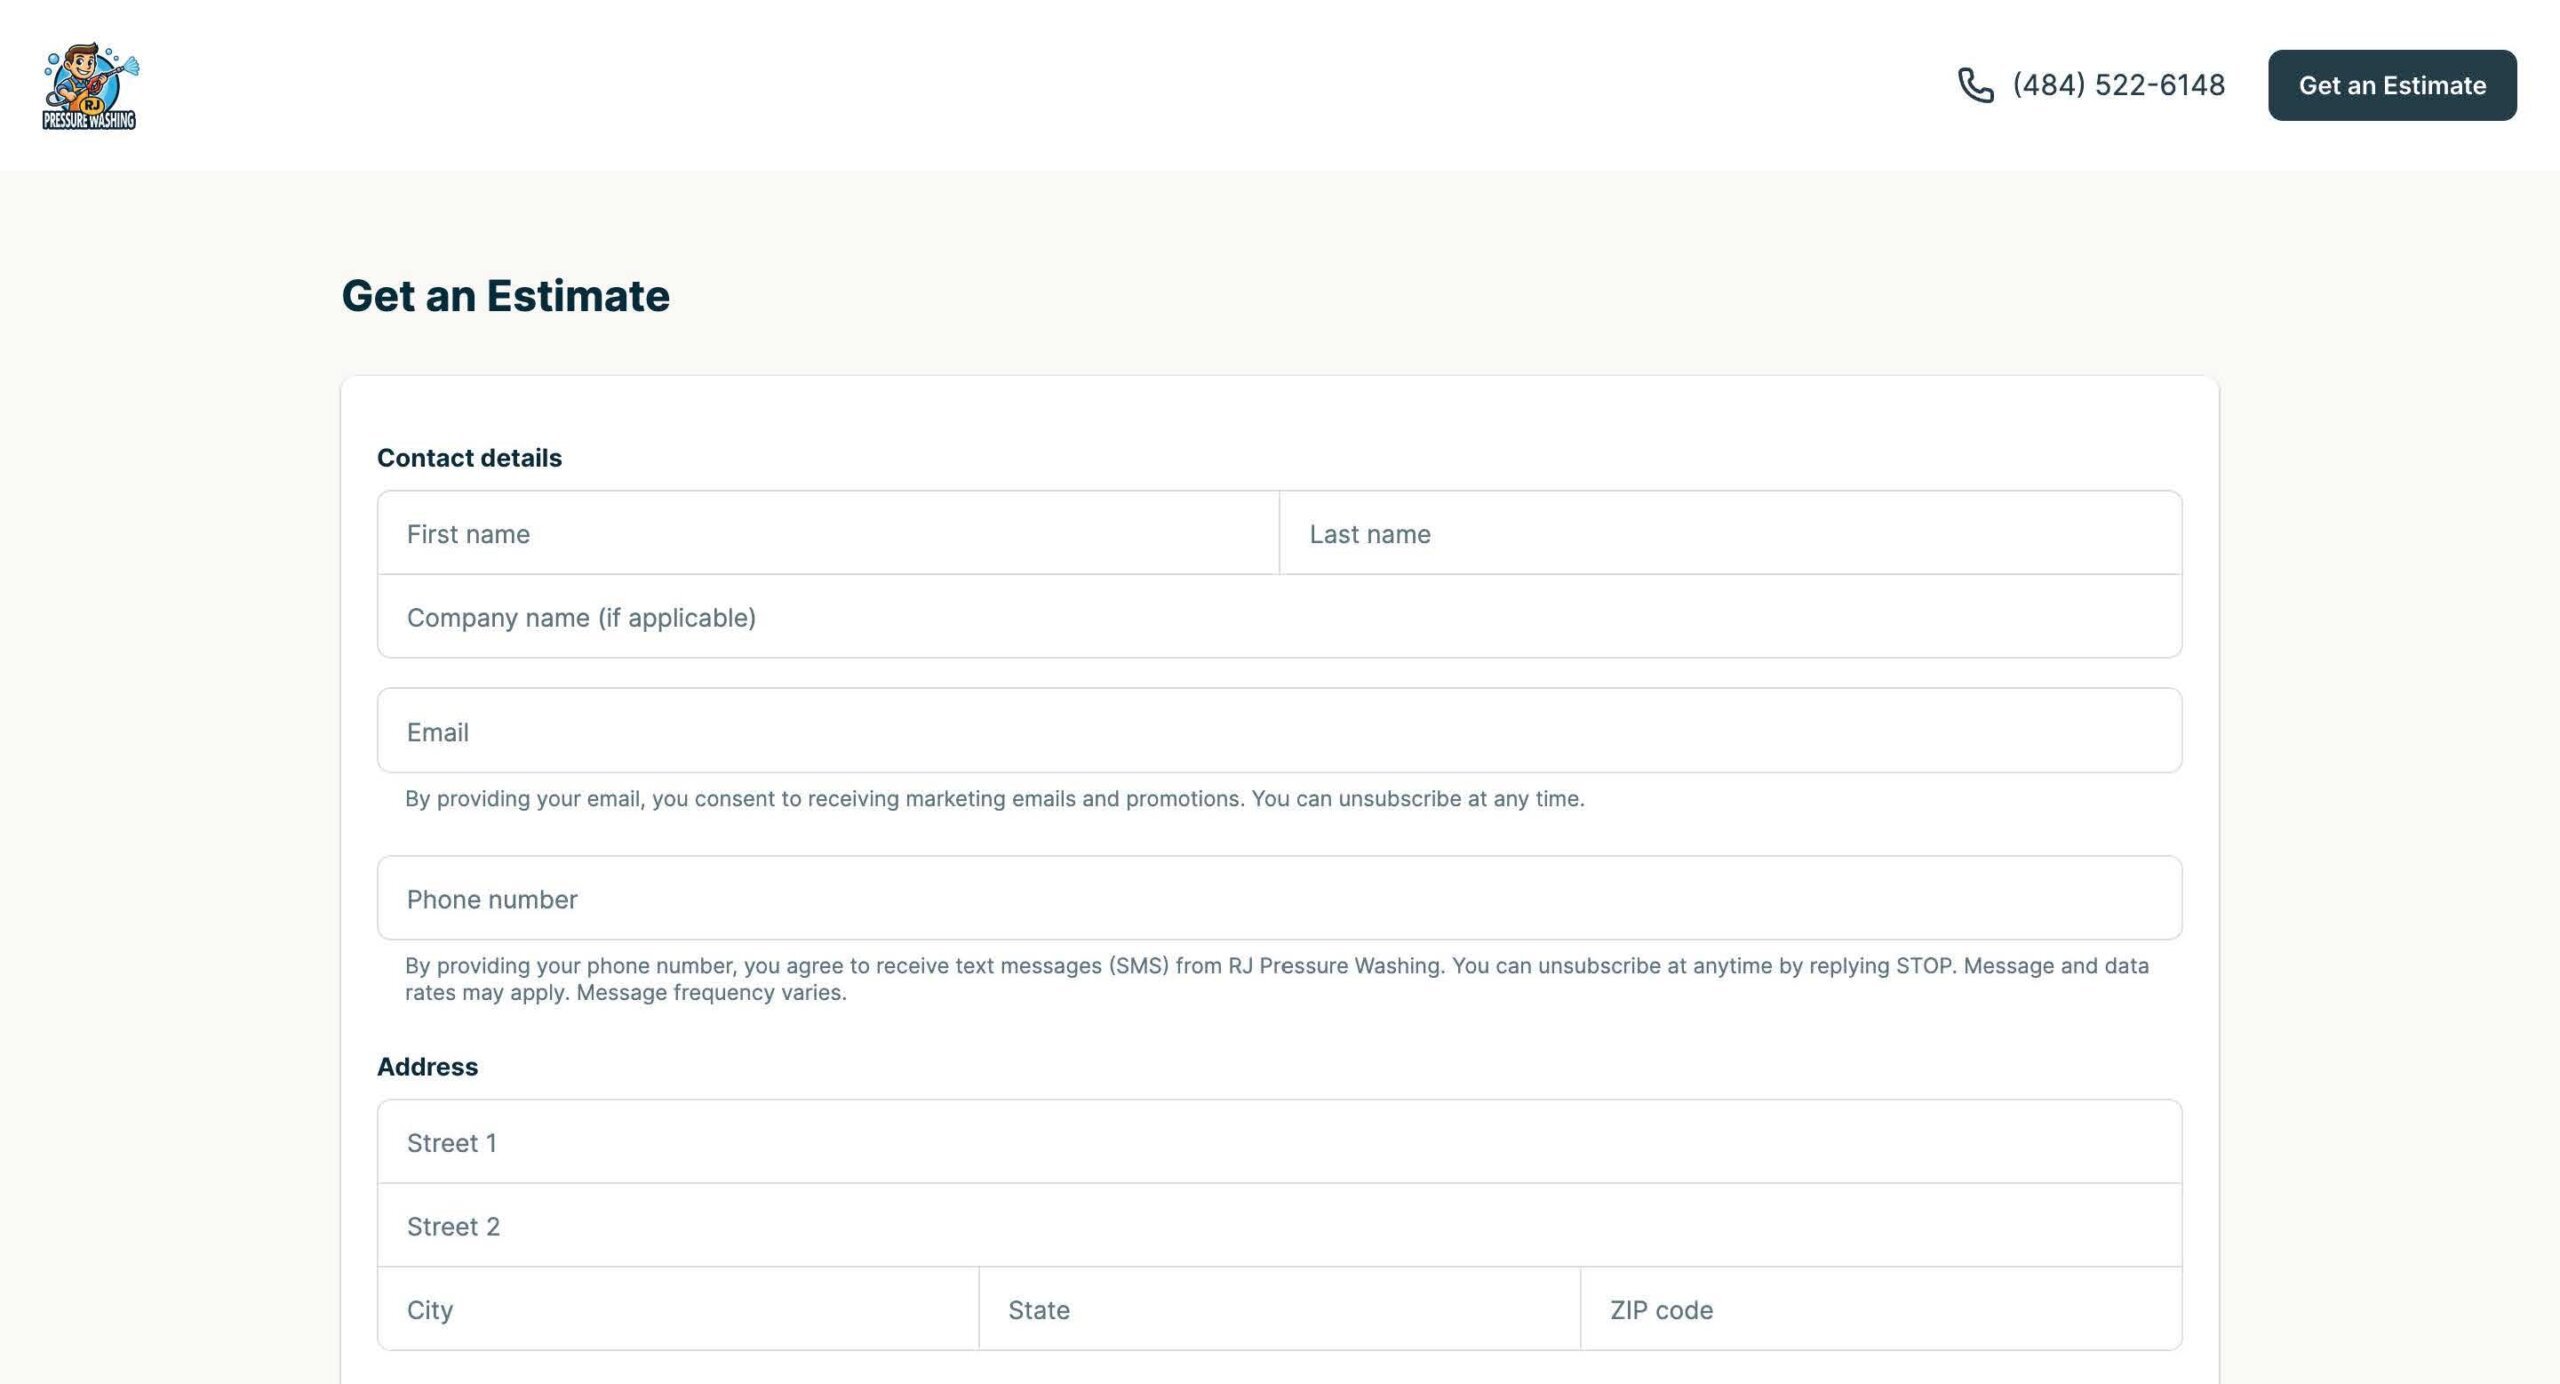Click the Address section label
The height and width of the screenshot is (1384, 2560).
[427, 1067]
